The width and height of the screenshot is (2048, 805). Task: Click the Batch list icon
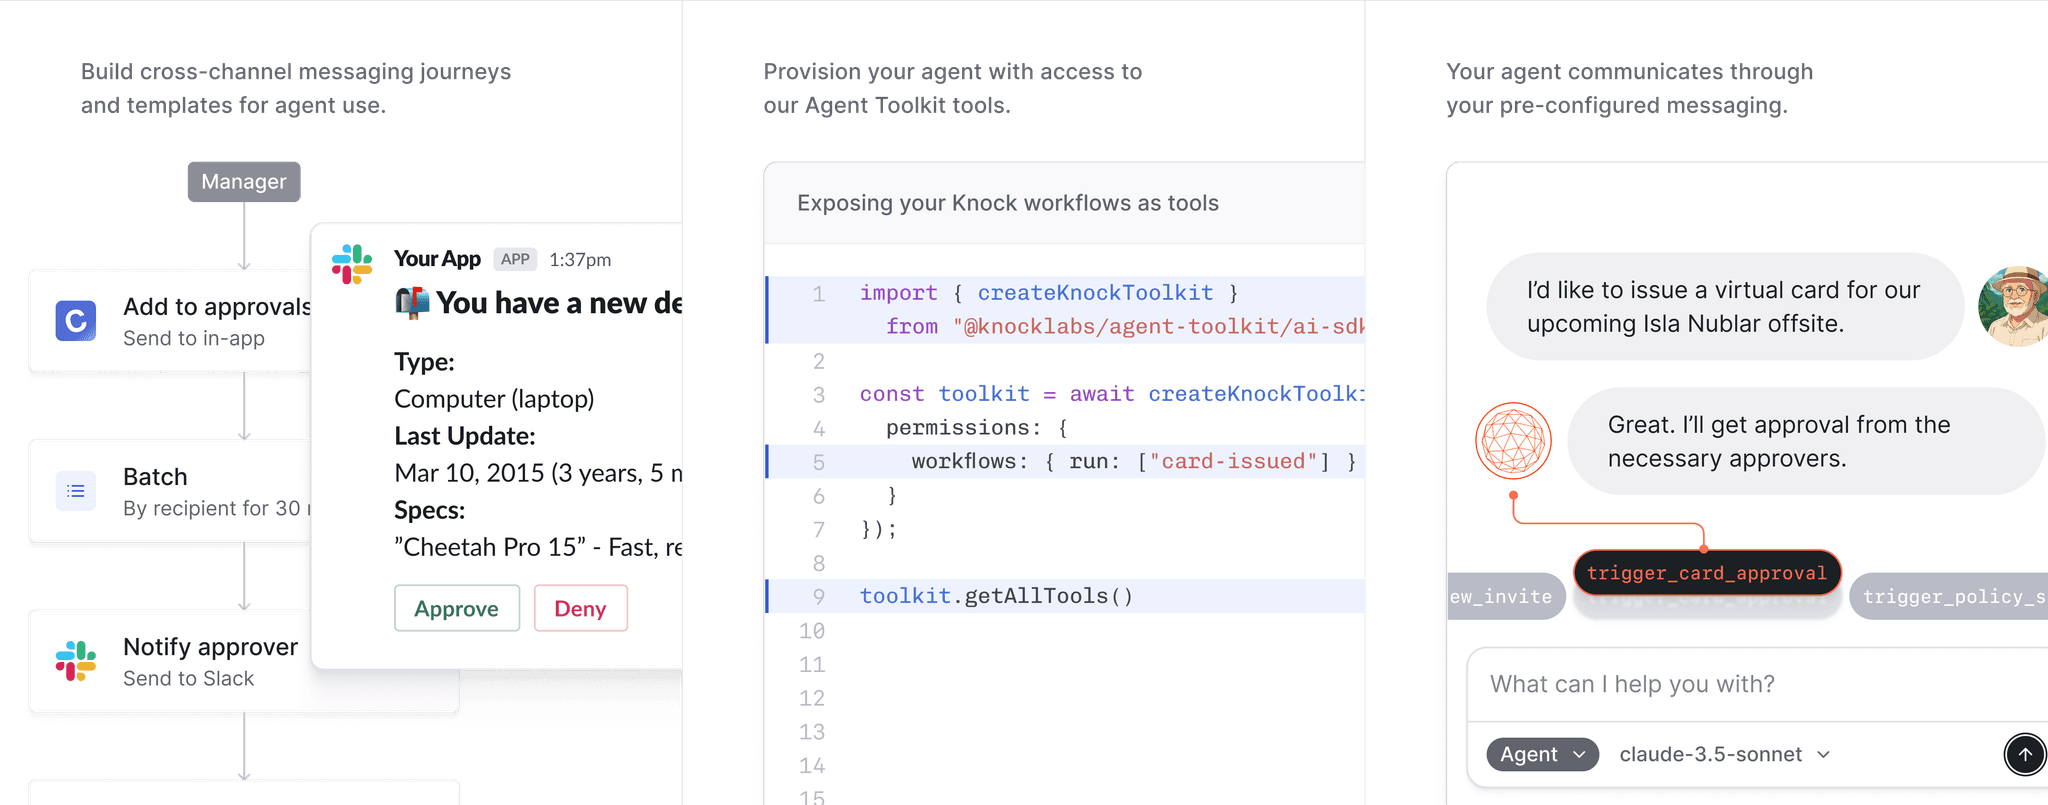(x=76, y=491)
